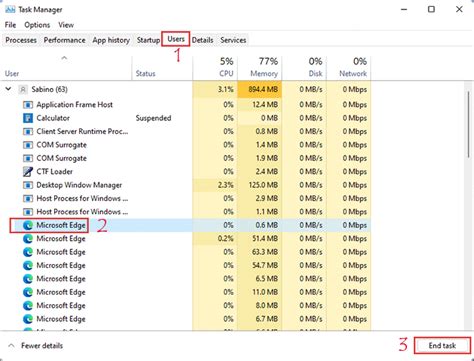Open the View menu
Viewport: 474px width, 361px height.
point(66,25)
